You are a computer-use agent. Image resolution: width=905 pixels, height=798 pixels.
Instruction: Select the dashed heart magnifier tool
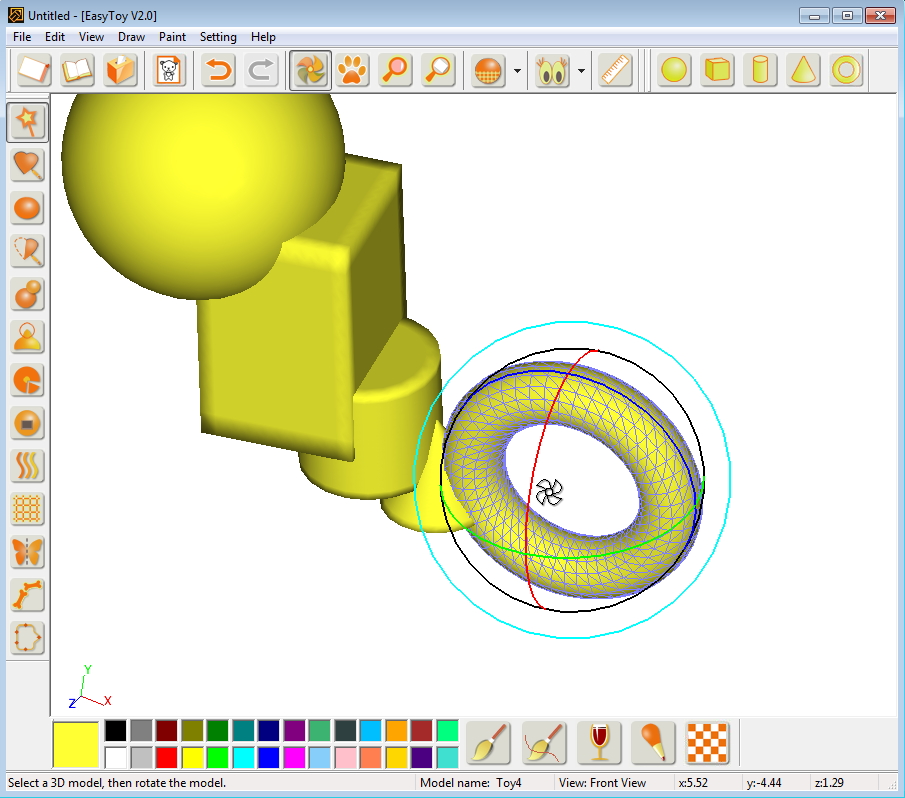pyautogui.click(x=27, y=252)
